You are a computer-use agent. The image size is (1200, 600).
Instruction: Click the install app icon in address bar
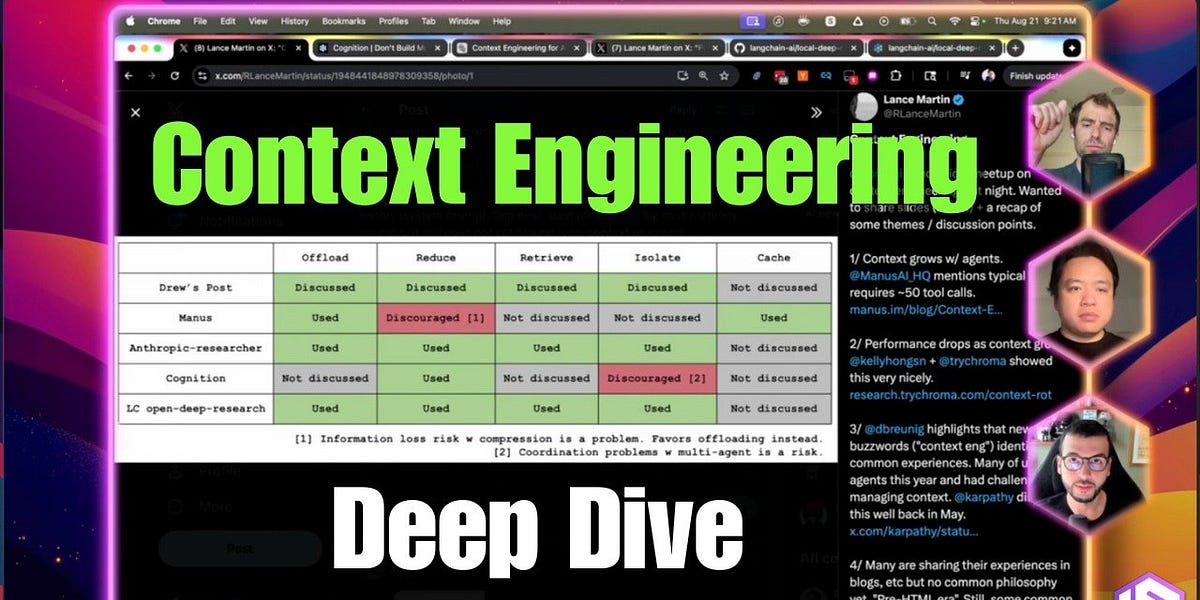[x=683, y=75]
